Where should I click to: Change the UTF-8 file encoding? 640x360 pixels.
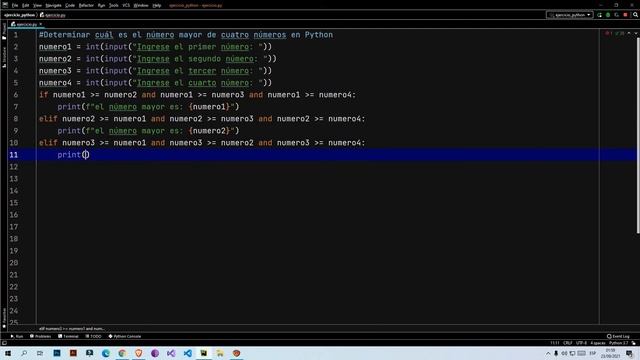(581, 343)
